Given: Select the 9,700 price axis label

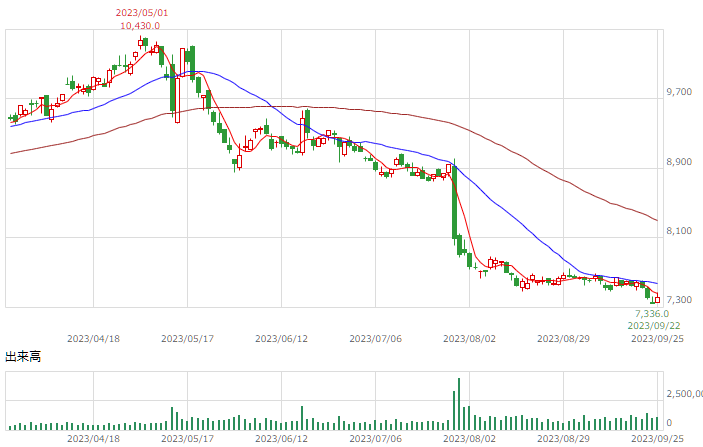Looking at the screenshot, I should [679, 92].
